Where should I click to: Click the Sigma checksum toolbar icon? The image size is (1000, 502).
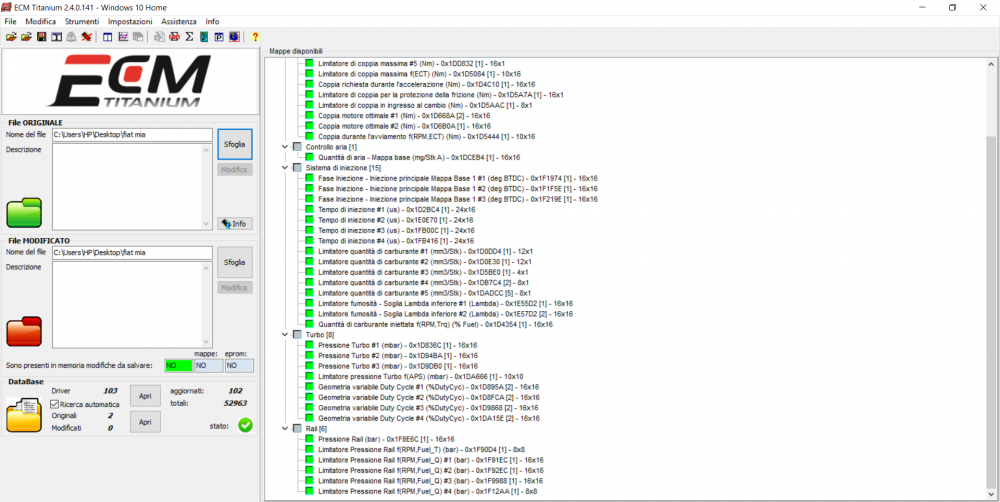pyautogui.click(x=189, y=37)
